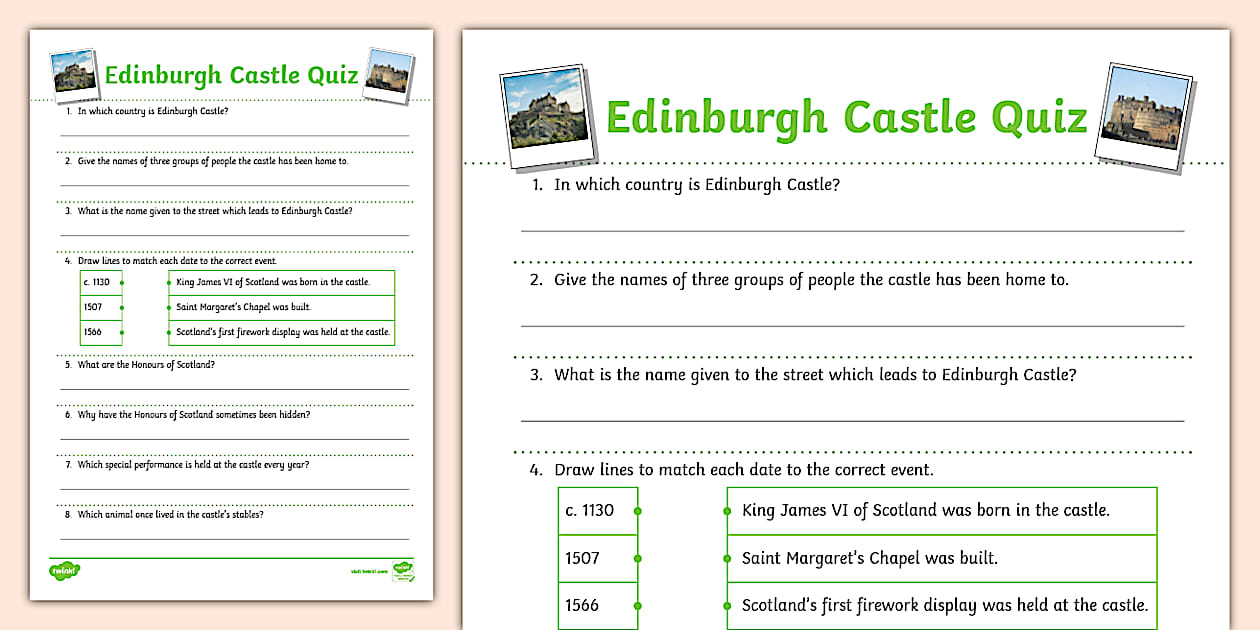Click the green Twinkl logo on thumbnail page
The image size is (1260, 630).
(64, 568)
